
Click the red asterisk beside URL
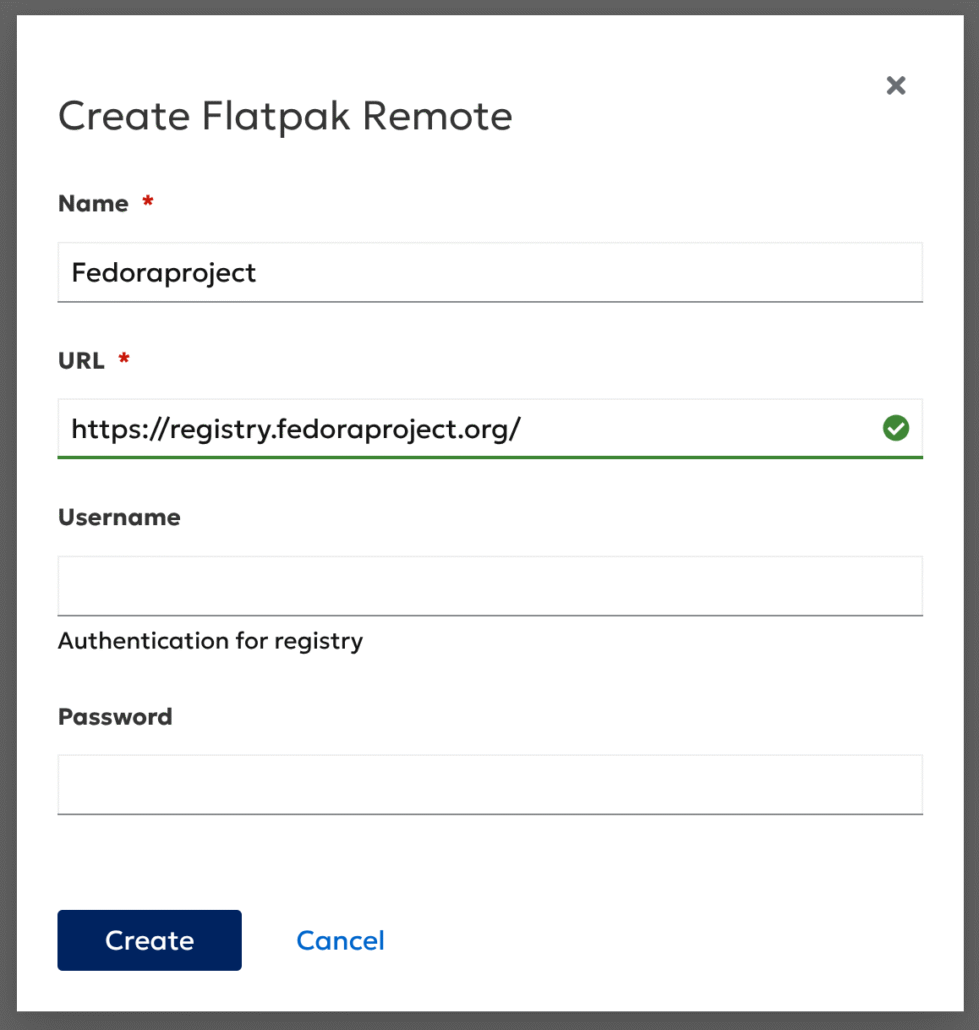pos(124,360)
